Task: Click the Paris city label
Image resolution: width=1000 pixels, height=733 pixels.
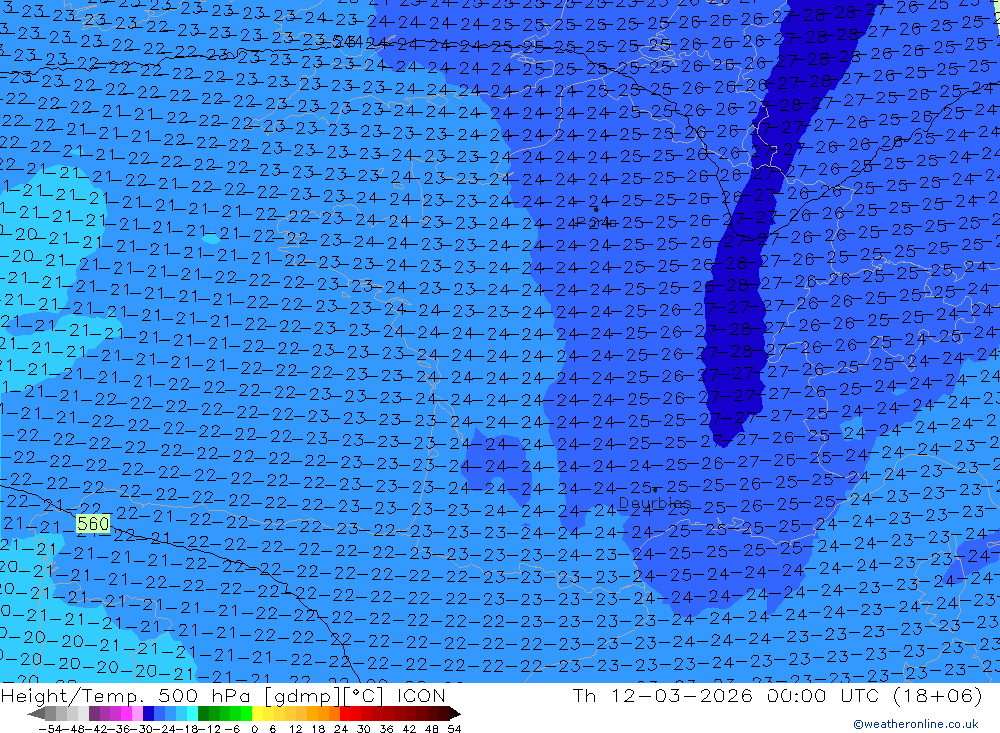Action: point(595,222)
